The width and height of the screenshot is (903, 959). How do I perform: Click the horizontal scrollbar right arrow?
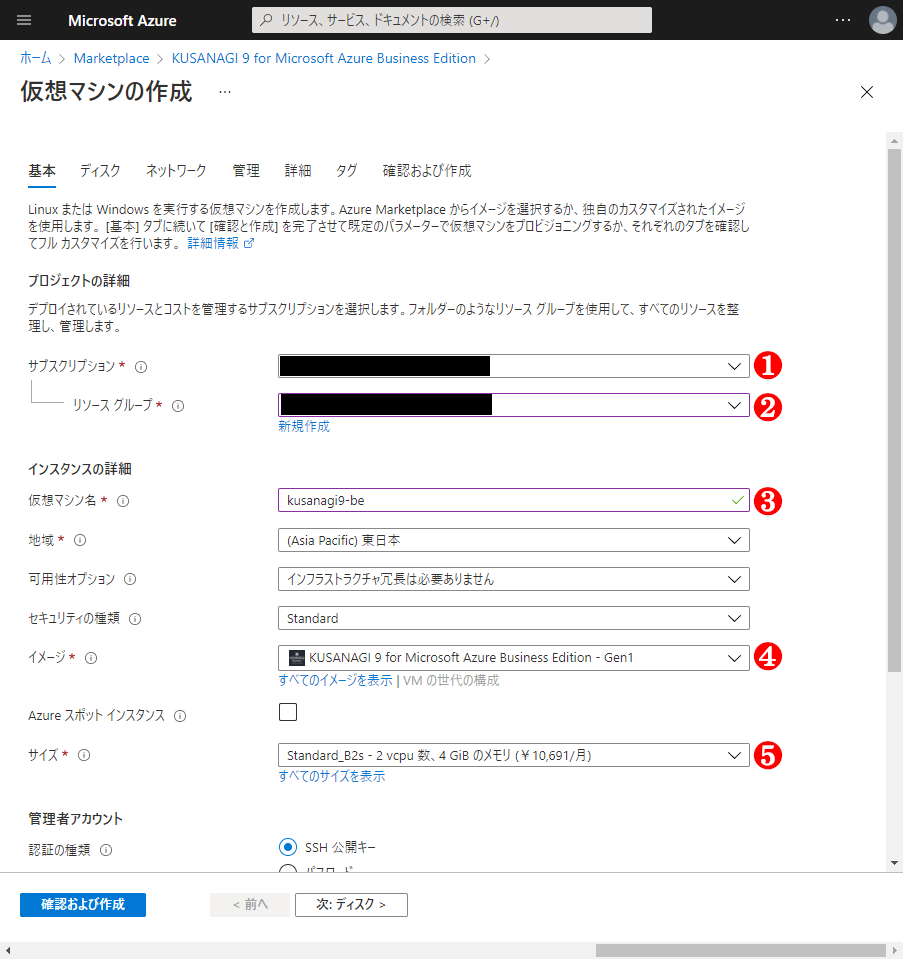[894, 950]
